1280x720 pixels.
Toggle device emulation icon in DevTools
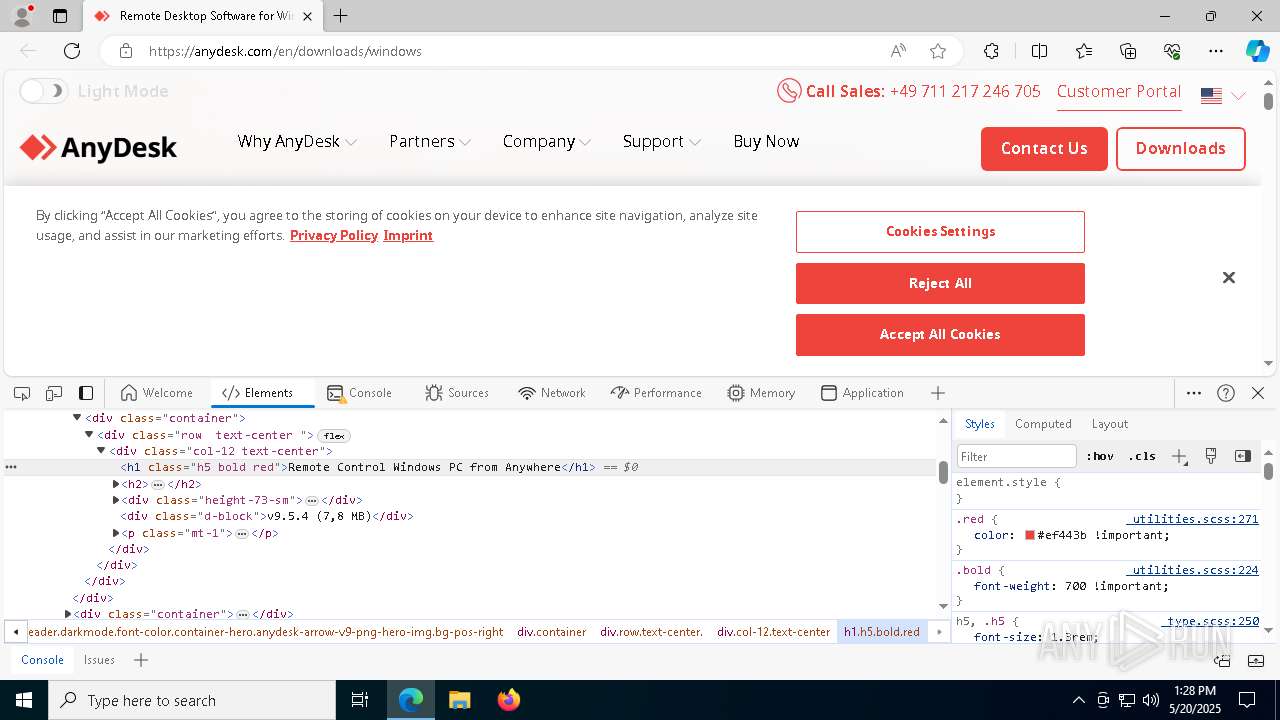[x=54, y=393]
